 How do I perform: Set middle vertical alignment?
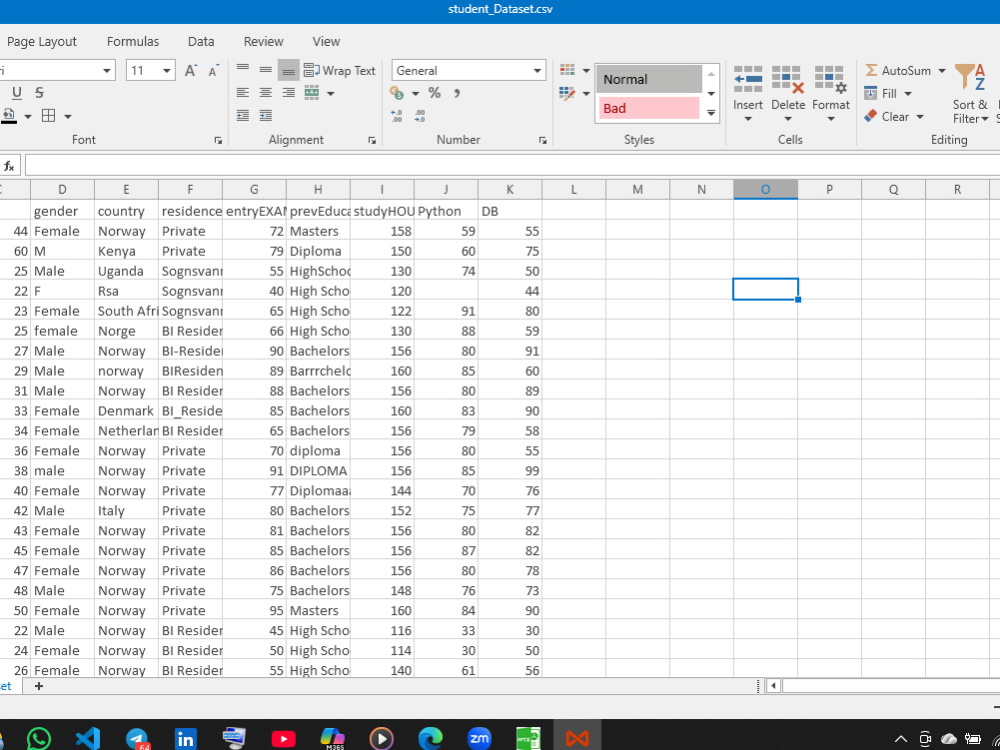265,70
